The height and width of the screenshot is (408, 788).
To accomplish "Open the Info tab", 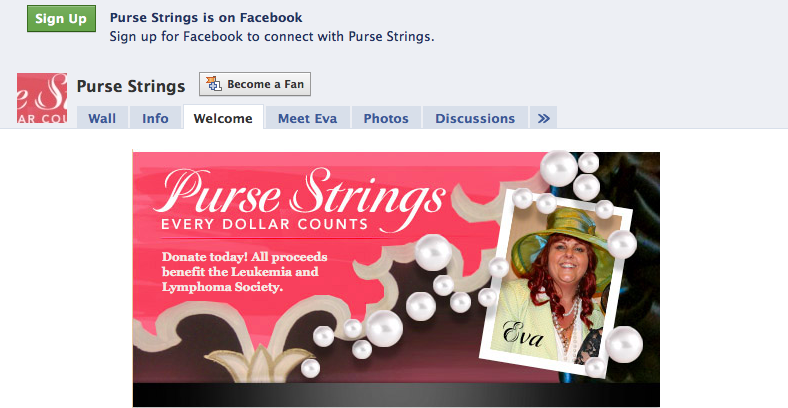I will 155,118.
